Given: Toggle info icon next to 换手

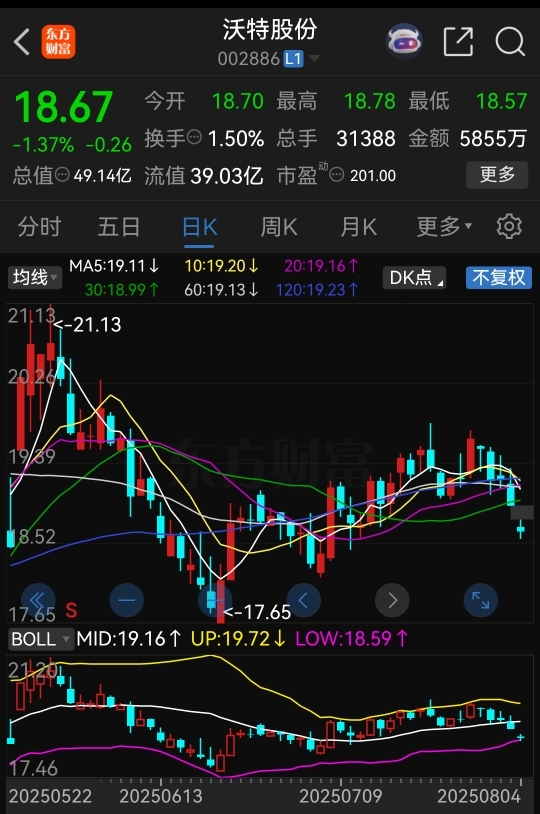Looking at the screenshot, I should tap(194, 138).
